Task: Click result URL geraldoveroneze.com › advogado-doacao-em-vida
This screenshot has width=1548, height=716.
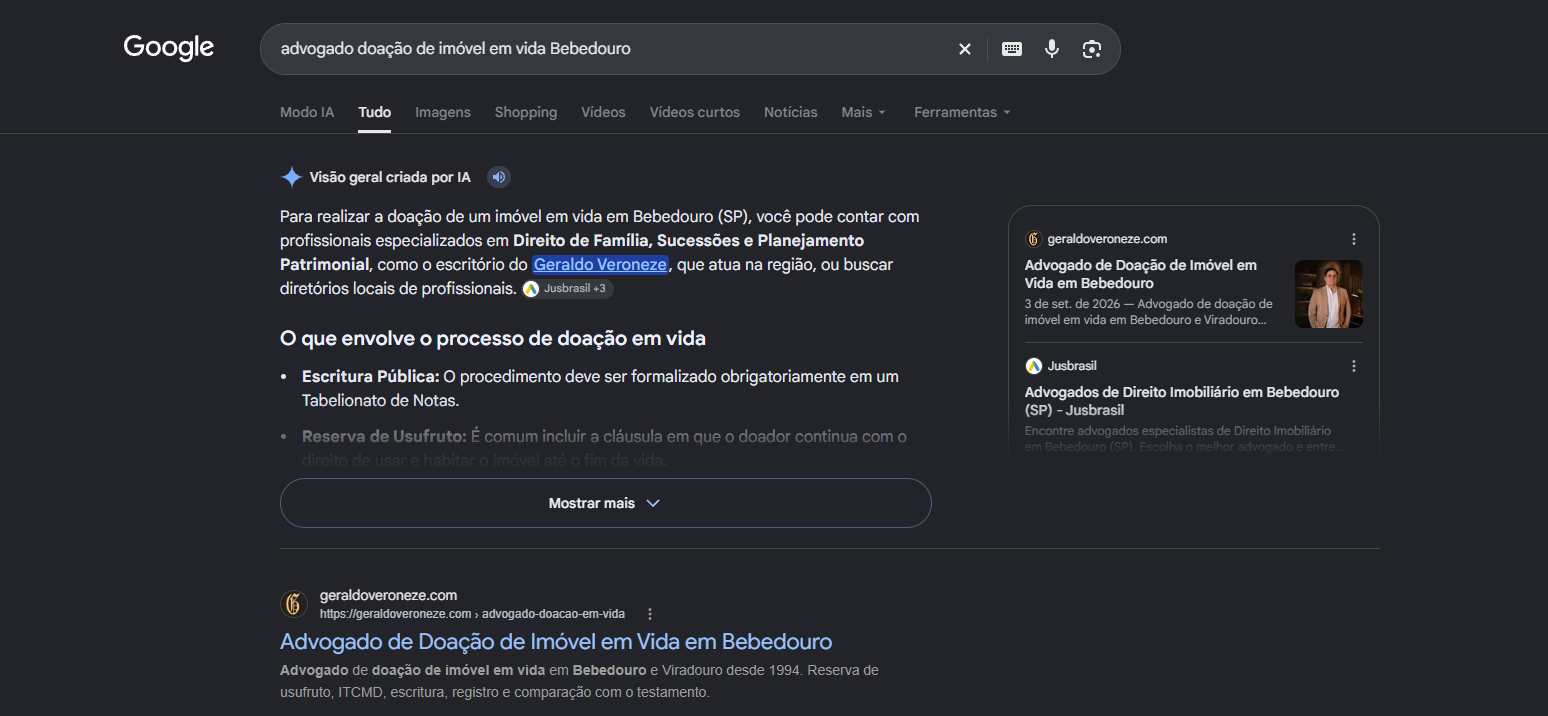Action: click(x=472, y=614)
